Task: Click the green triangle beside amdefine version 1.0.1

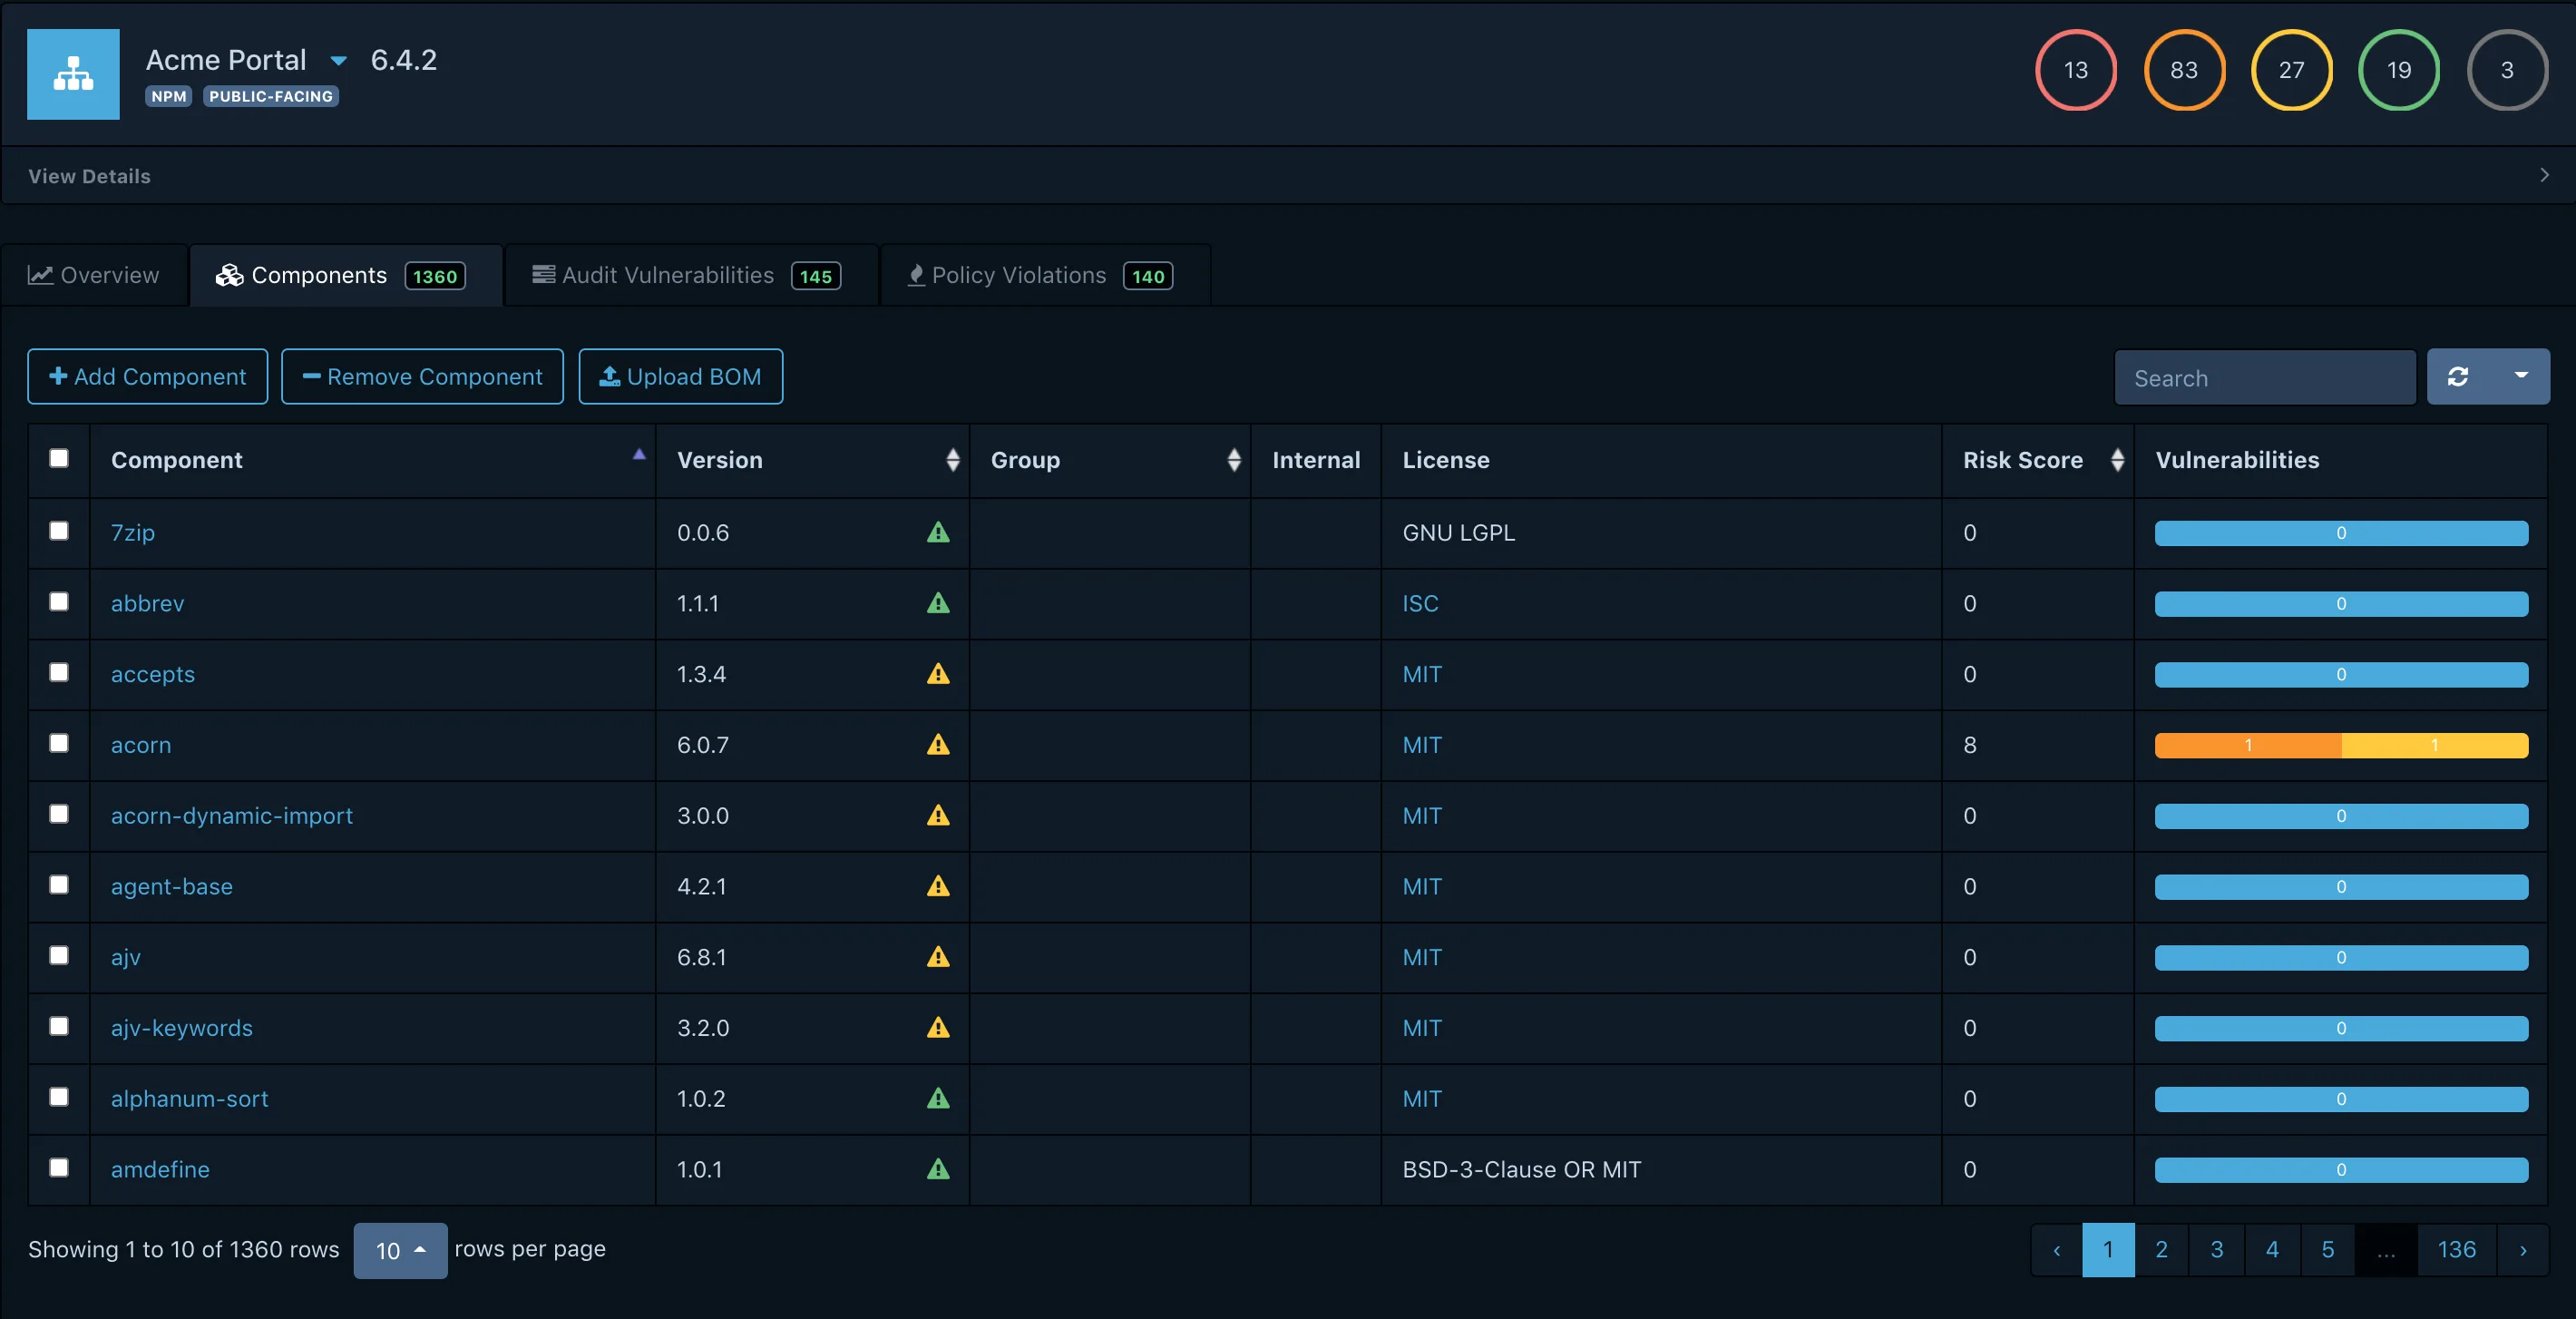Action: (938, 1169)
